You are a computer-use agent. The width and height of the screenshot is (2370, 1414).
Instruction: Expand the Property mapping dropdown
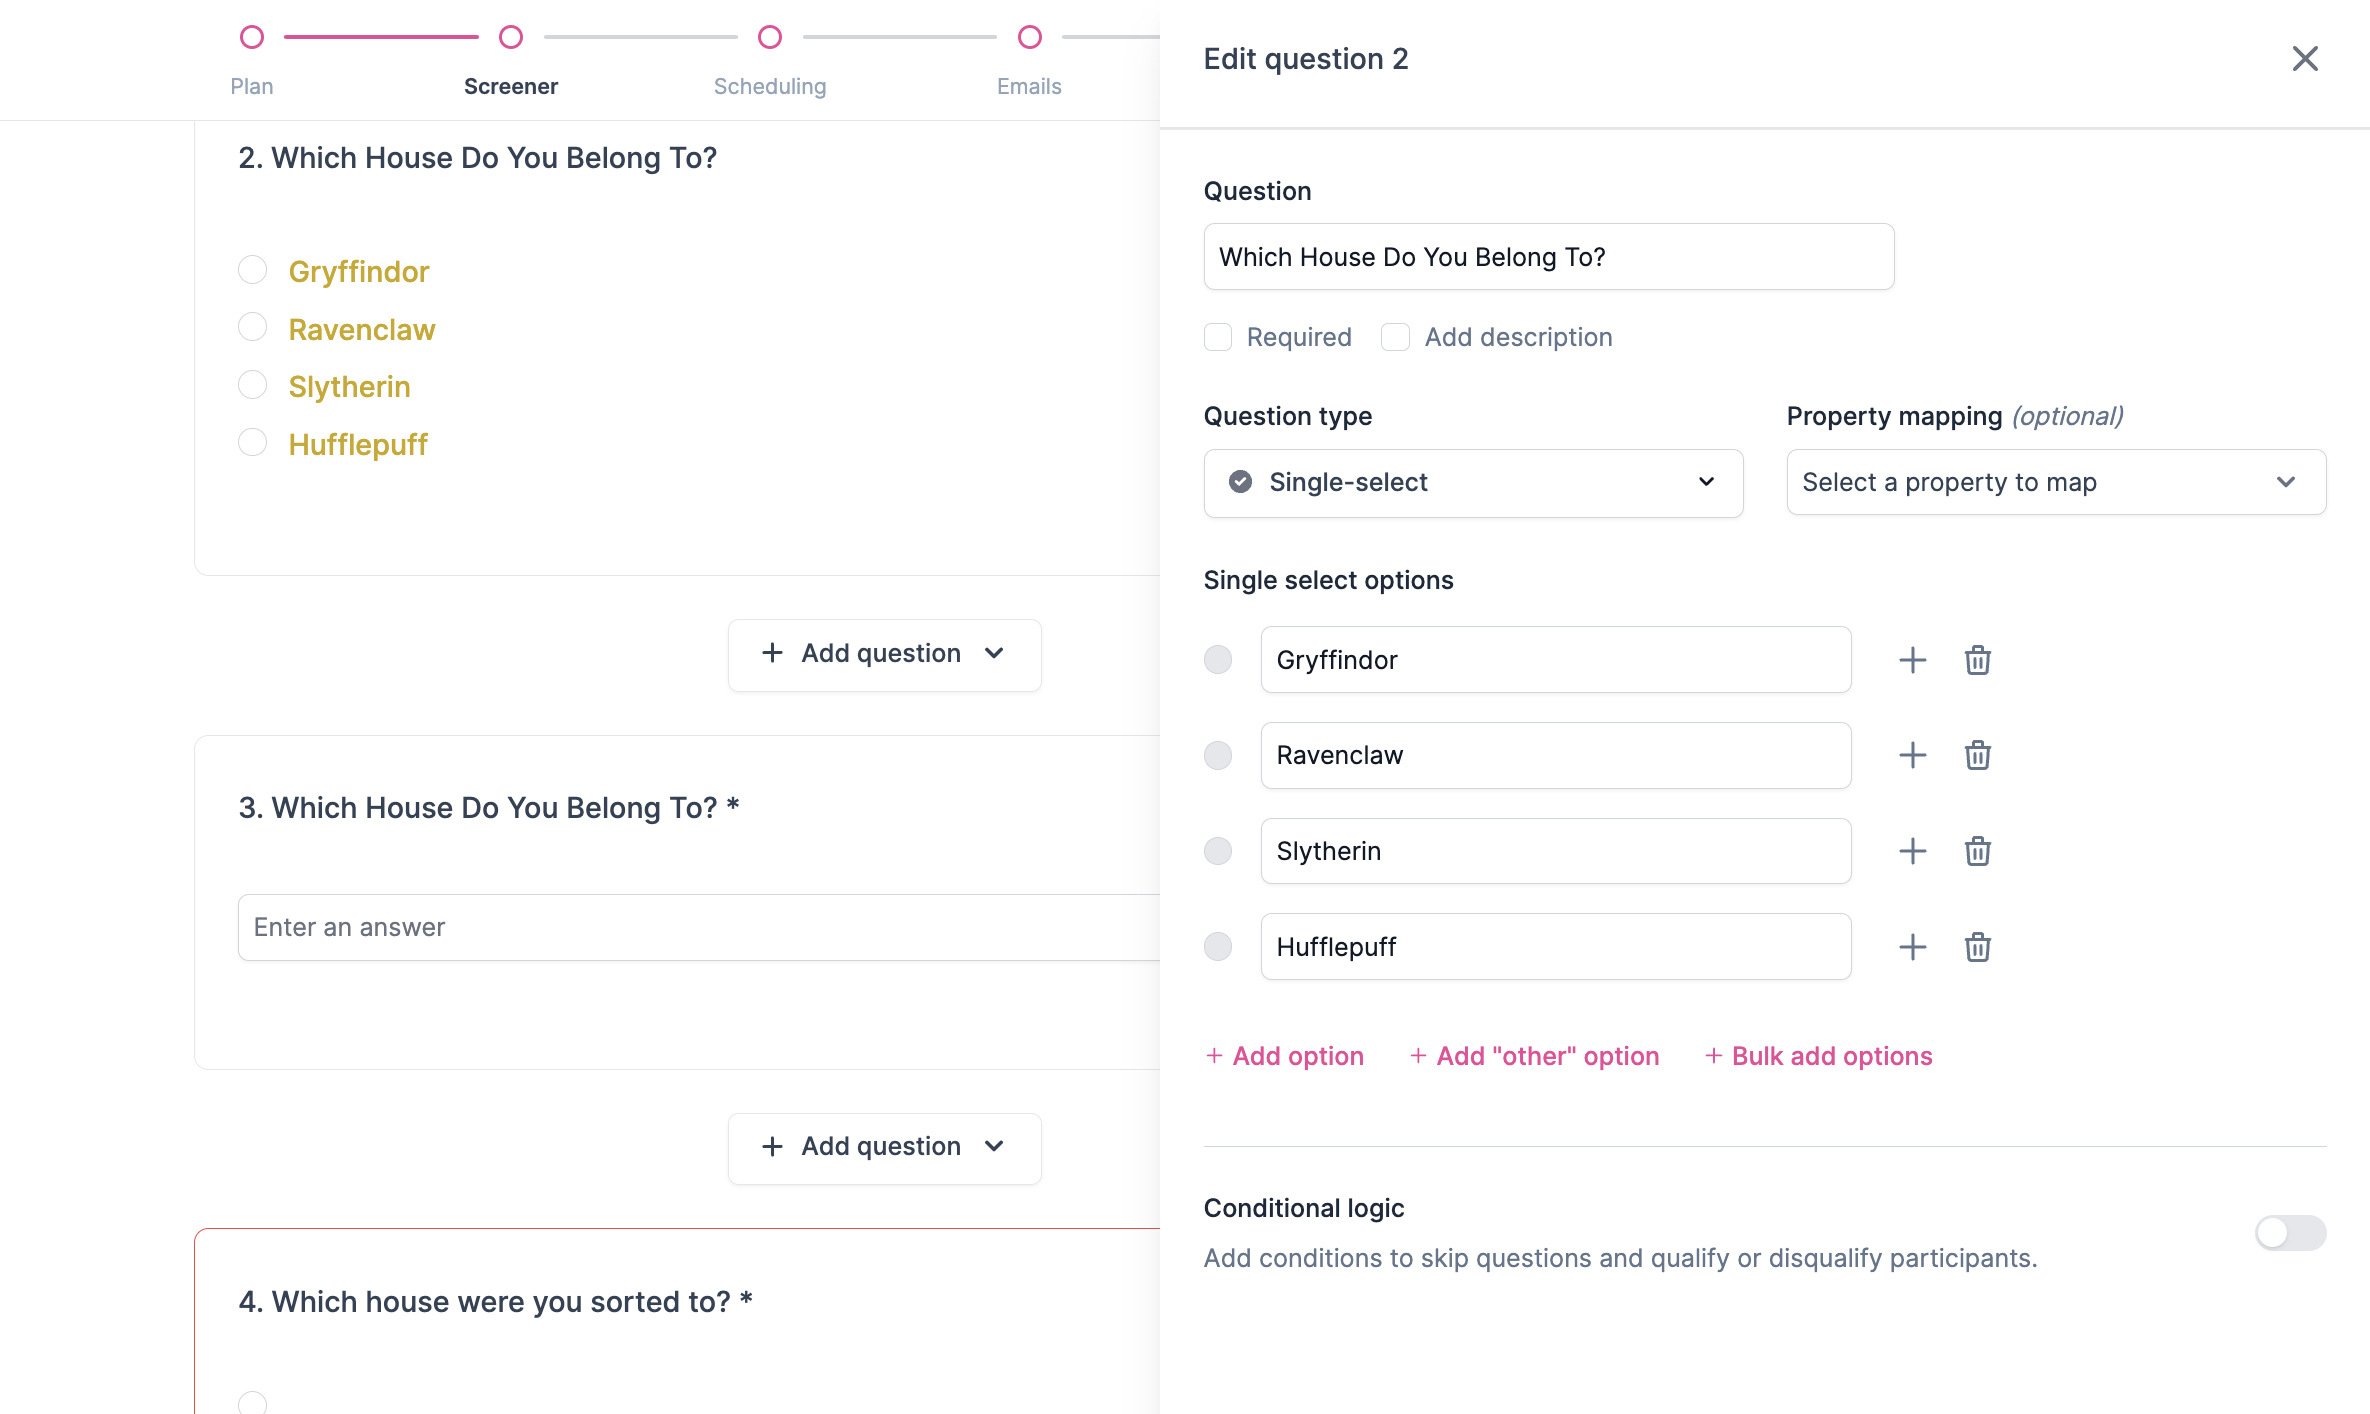pos(2055,483)
